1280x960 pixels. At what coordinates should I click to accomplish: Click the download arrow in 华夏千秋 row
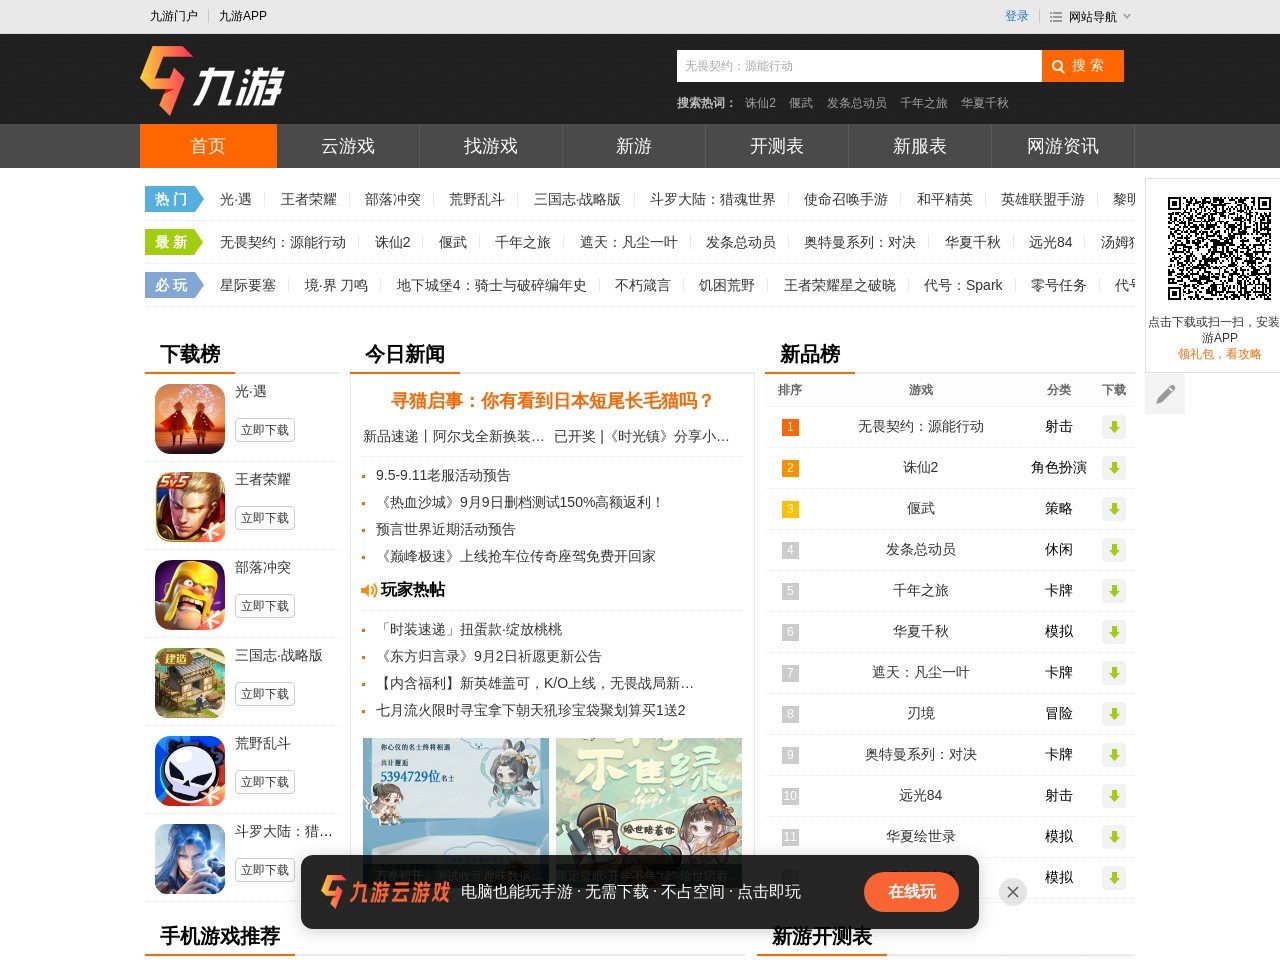click(x=1114, y=632)
